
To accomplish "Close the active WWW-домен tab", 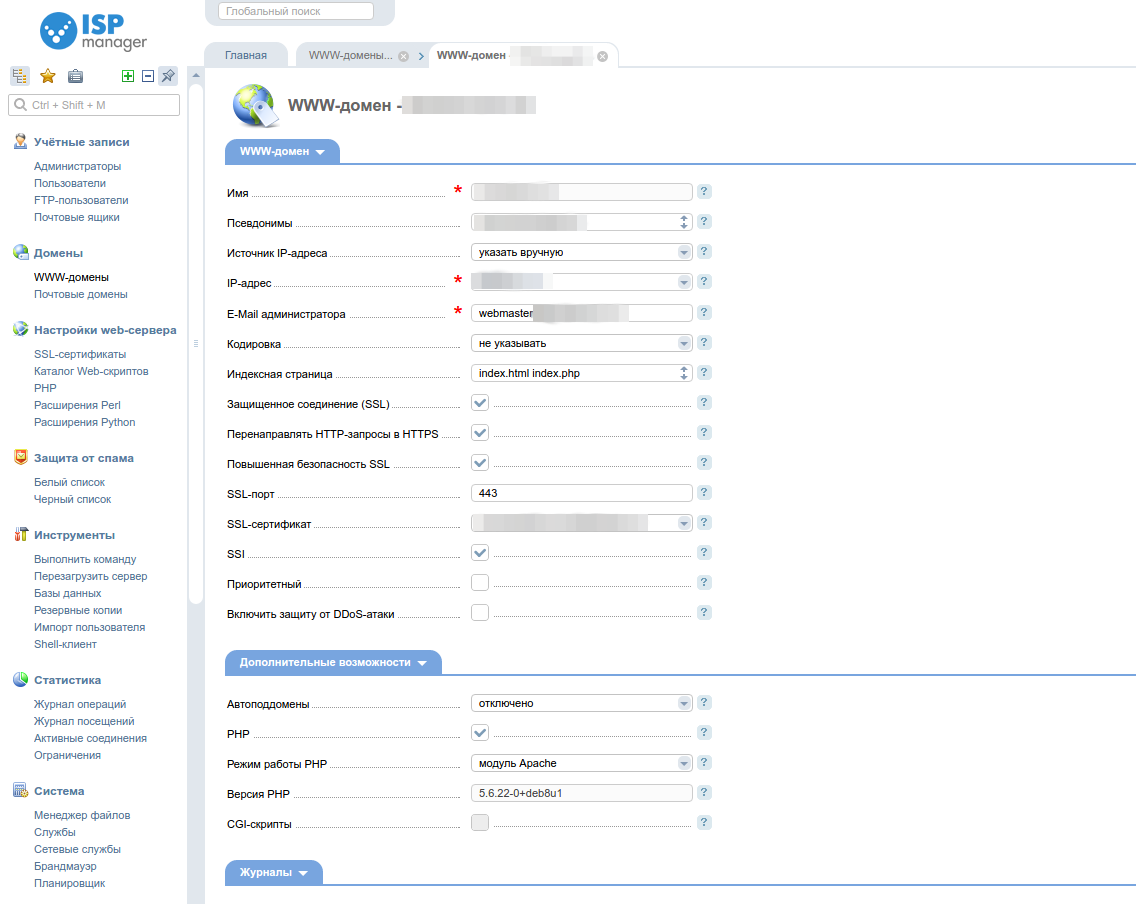I will click(602, 56).
